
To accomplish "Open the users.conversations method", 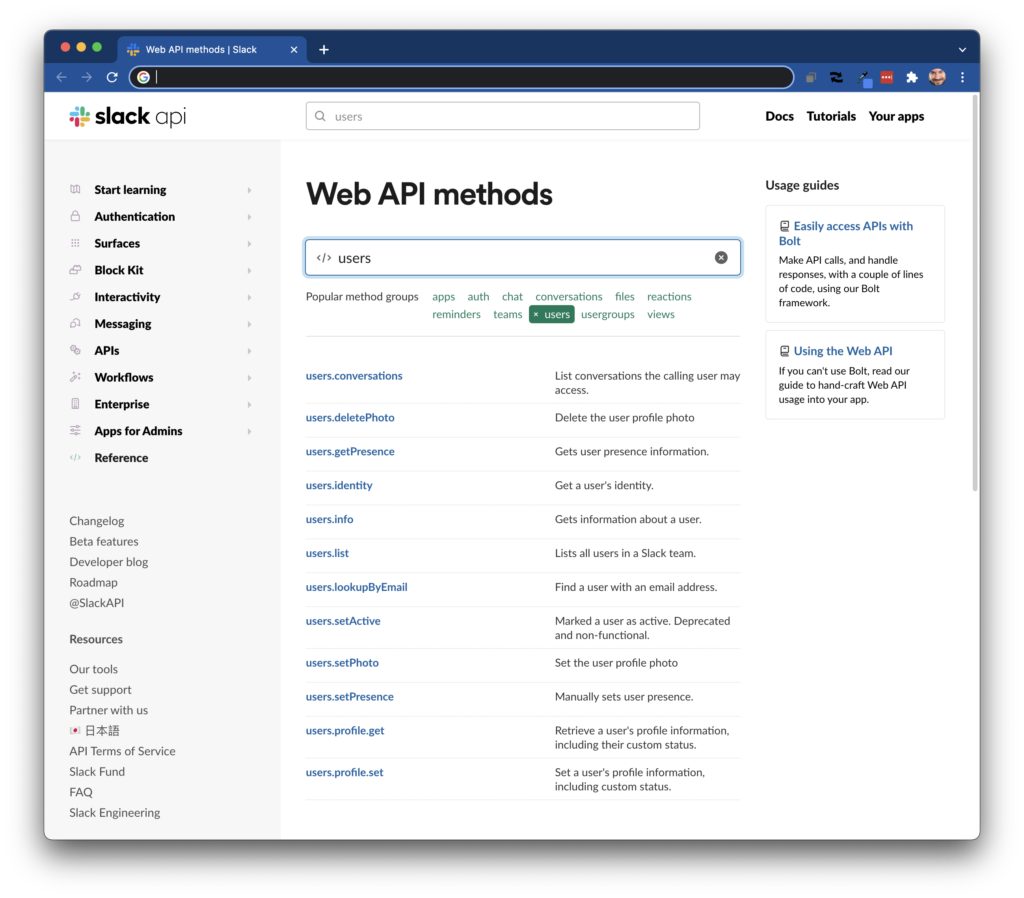I will click(354, 376).
